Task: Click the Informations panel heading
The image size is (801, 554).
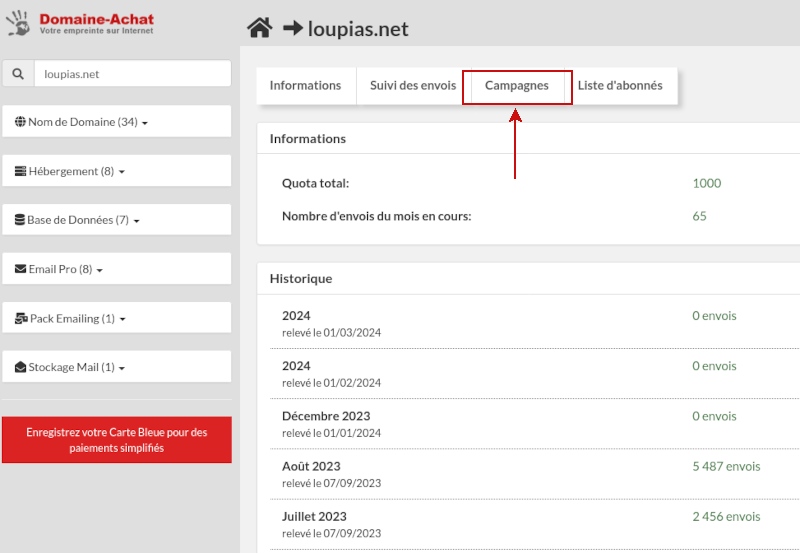Action: click(x=308, y=138)
